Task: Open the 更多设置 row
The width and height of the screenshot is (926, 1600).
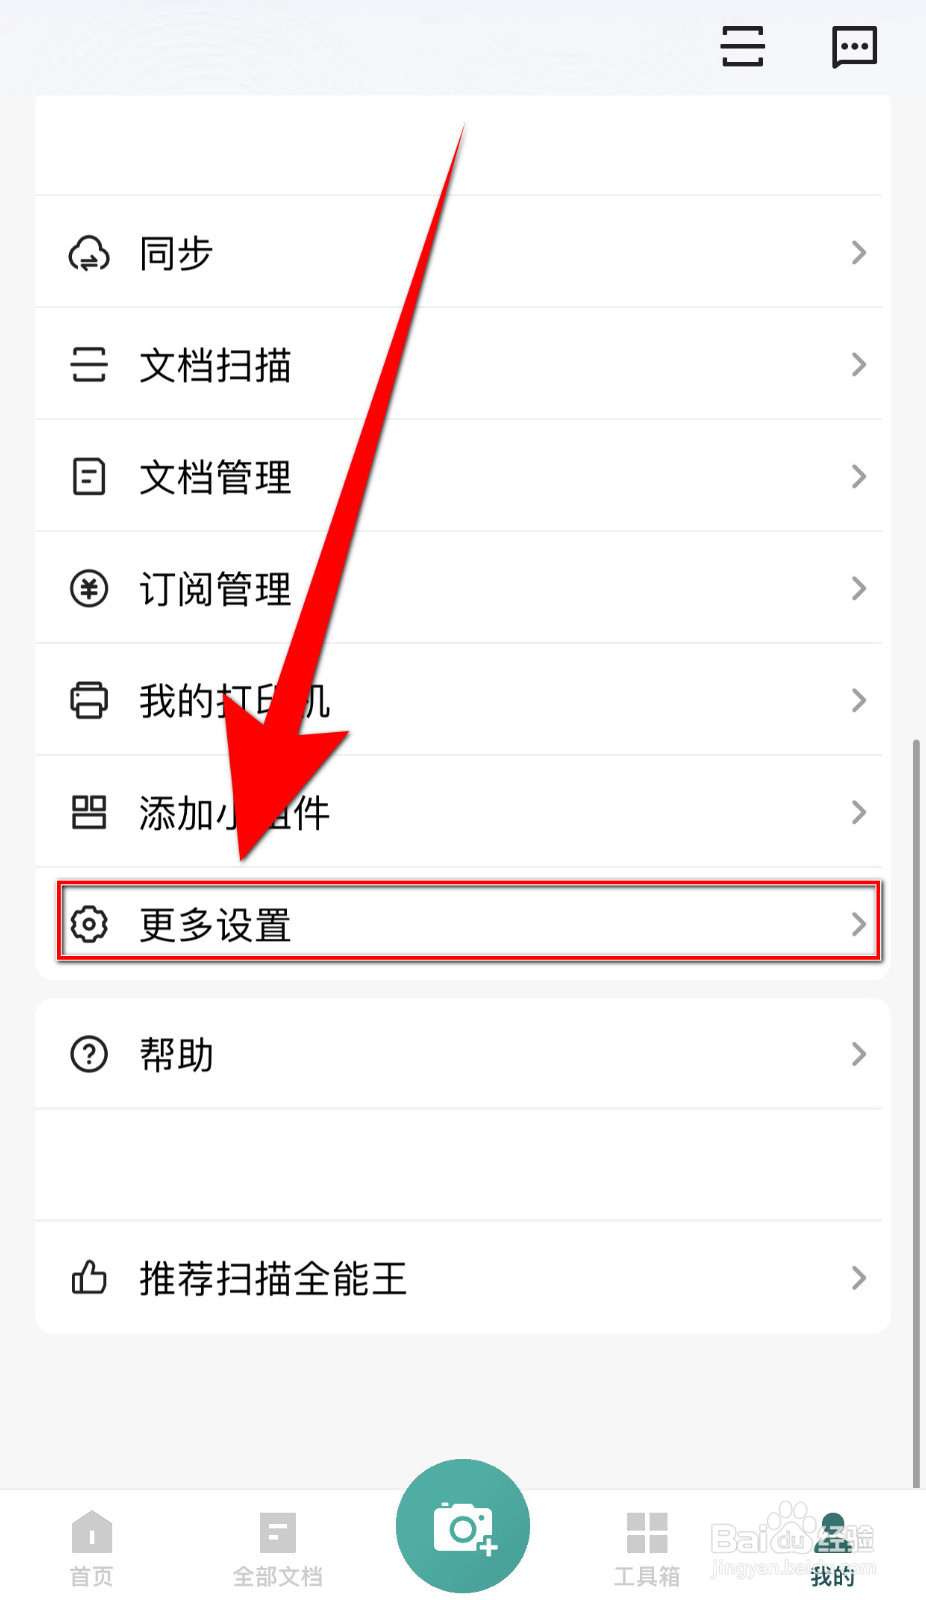Action: click(469, 922)
